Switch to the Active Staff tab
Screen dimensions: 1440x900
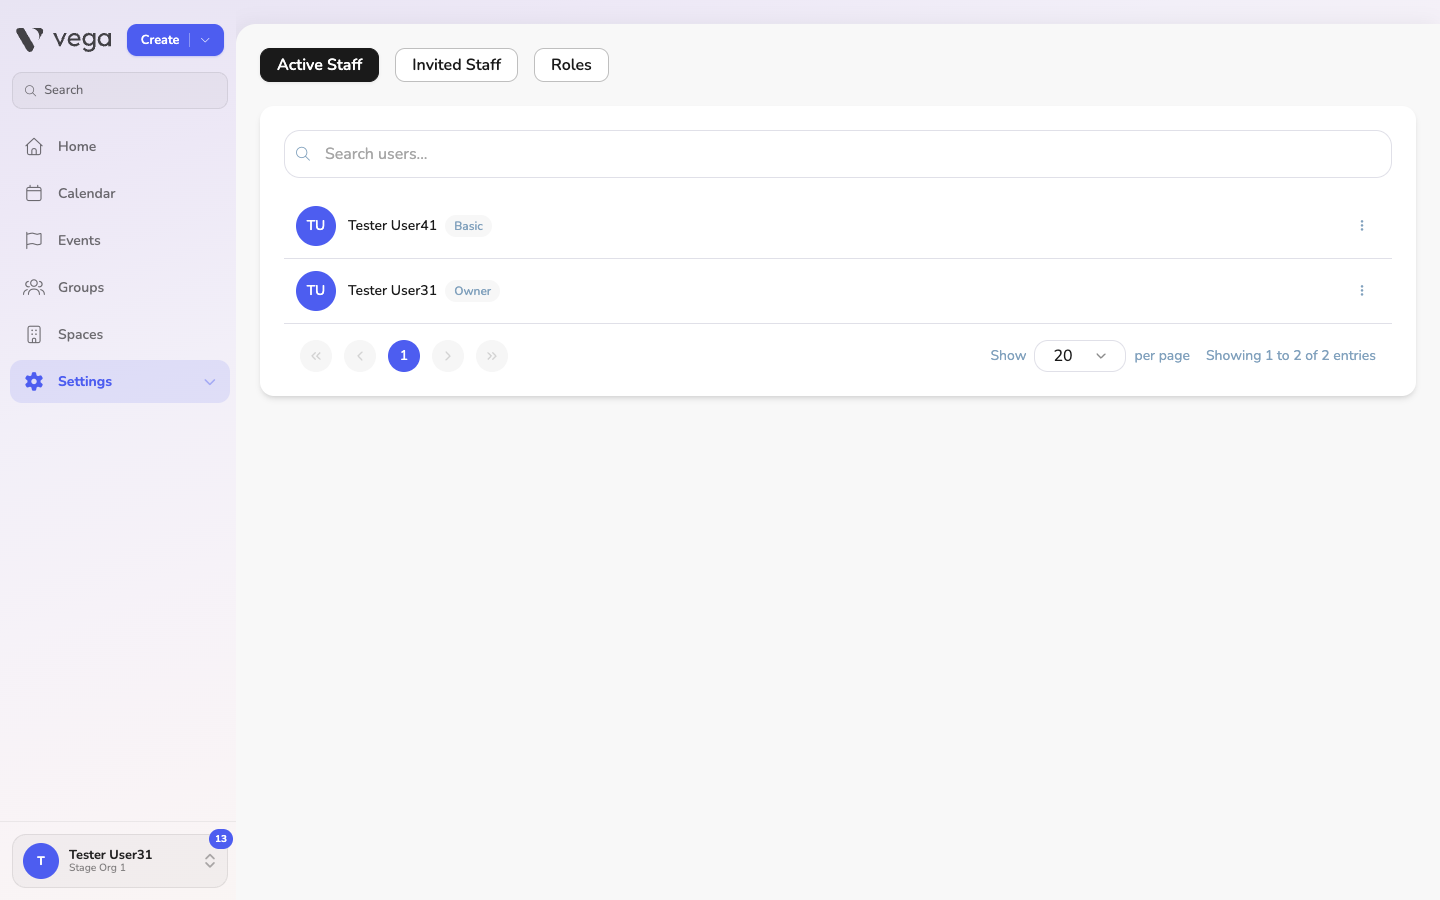click(320, 65)
